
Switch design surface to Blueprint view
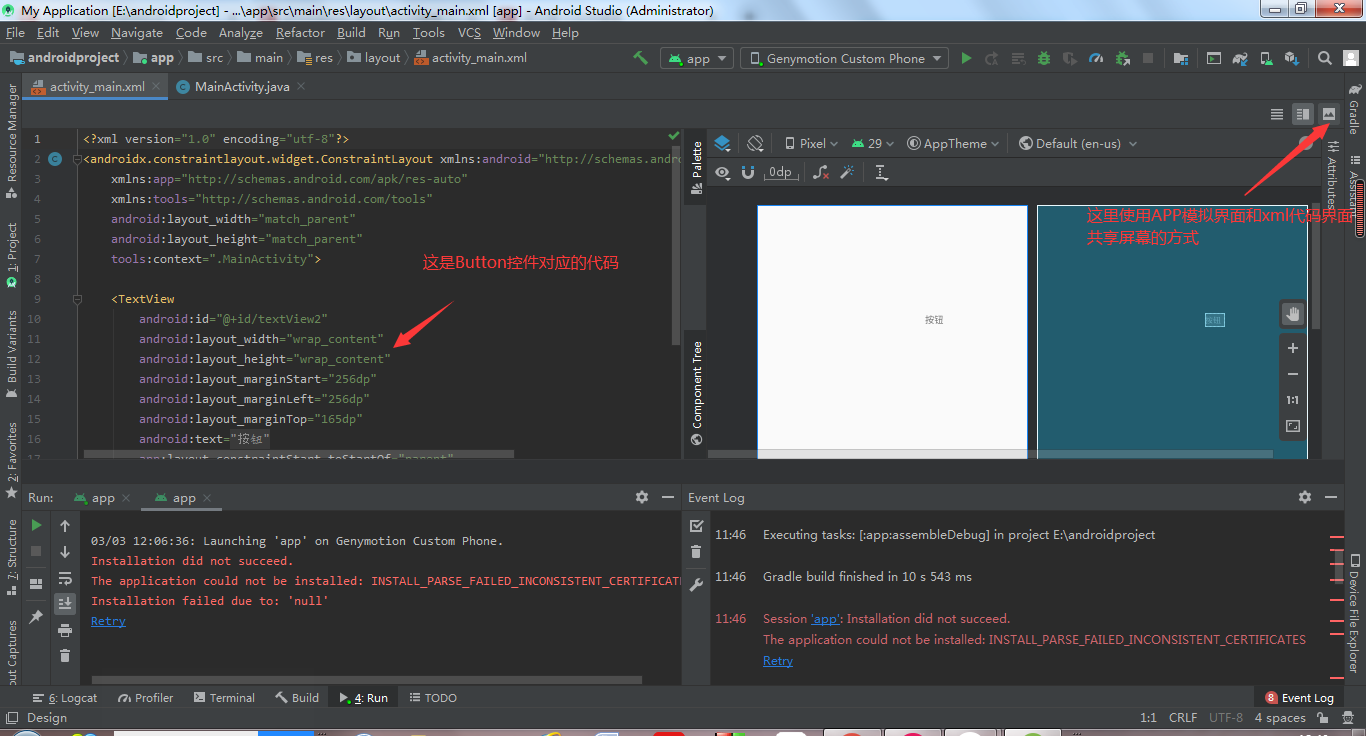(721, 143)
